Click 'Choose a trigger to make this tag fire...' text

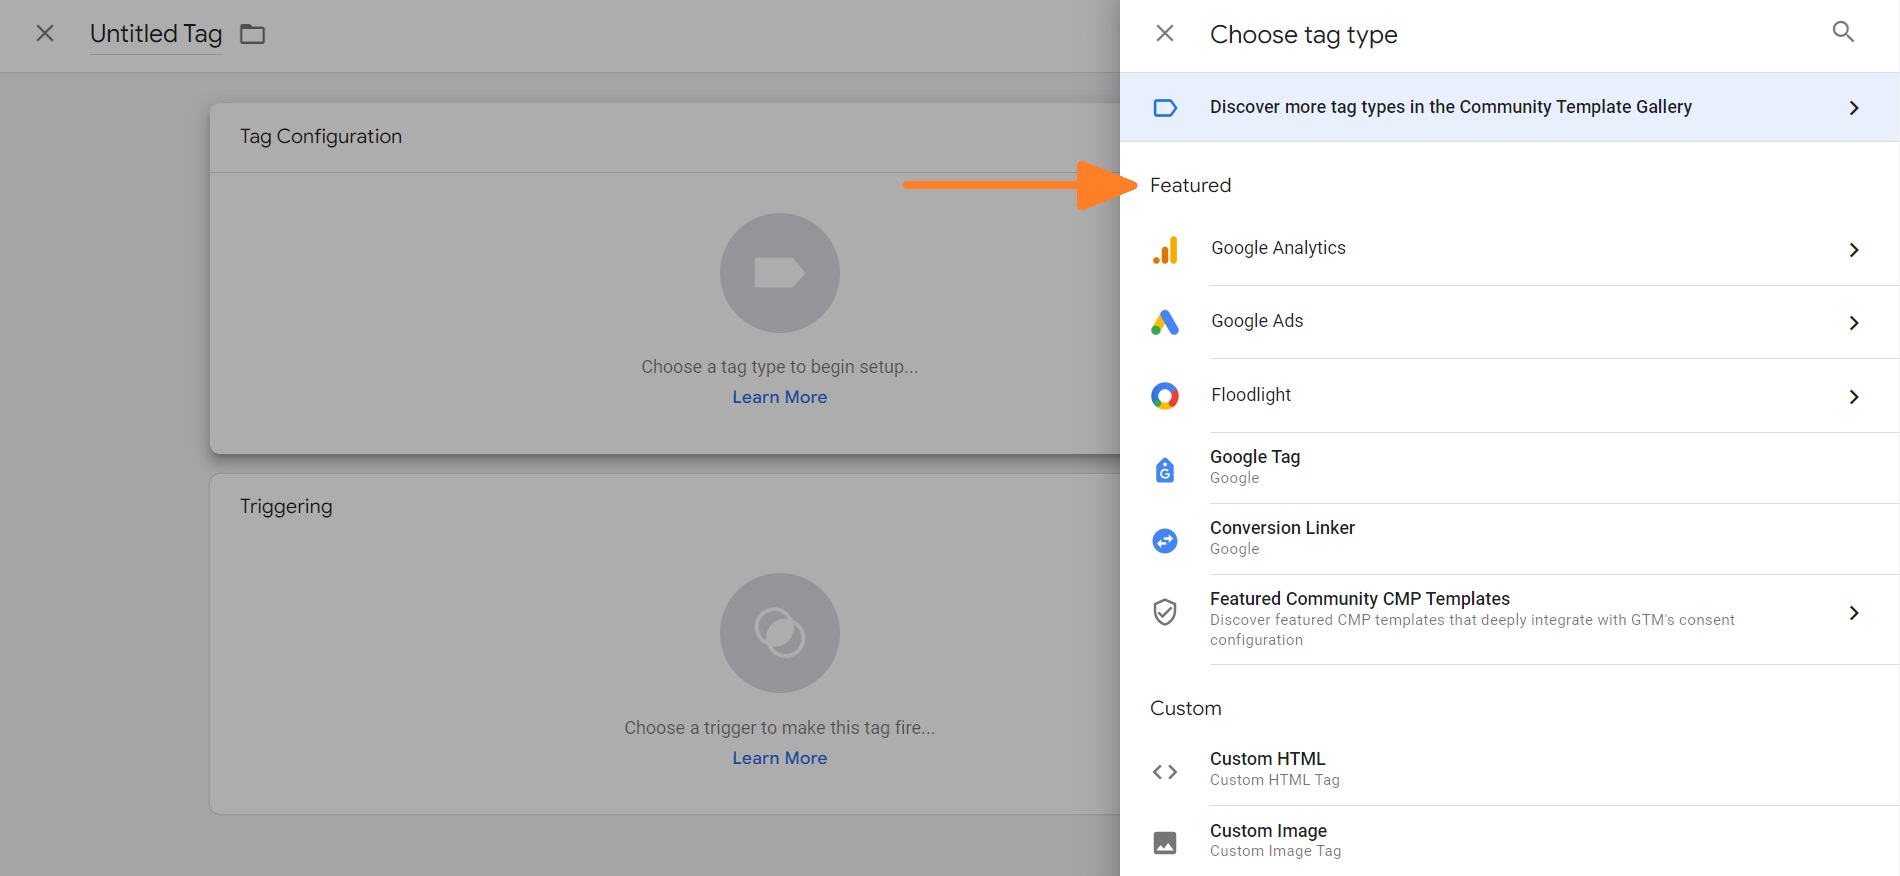tap(780, 728)
